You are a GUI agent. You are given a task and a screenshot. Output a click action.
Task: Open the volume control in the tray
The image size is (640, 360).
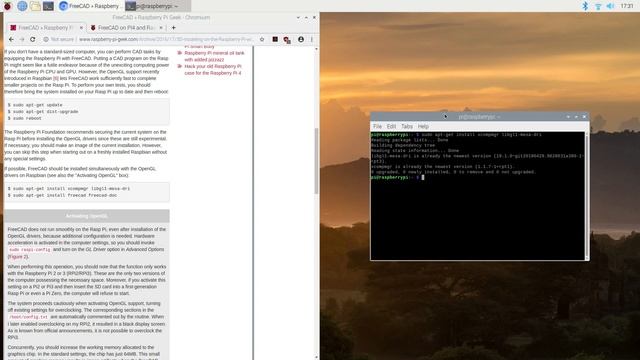pyautogui.click(x=611, y=6)
